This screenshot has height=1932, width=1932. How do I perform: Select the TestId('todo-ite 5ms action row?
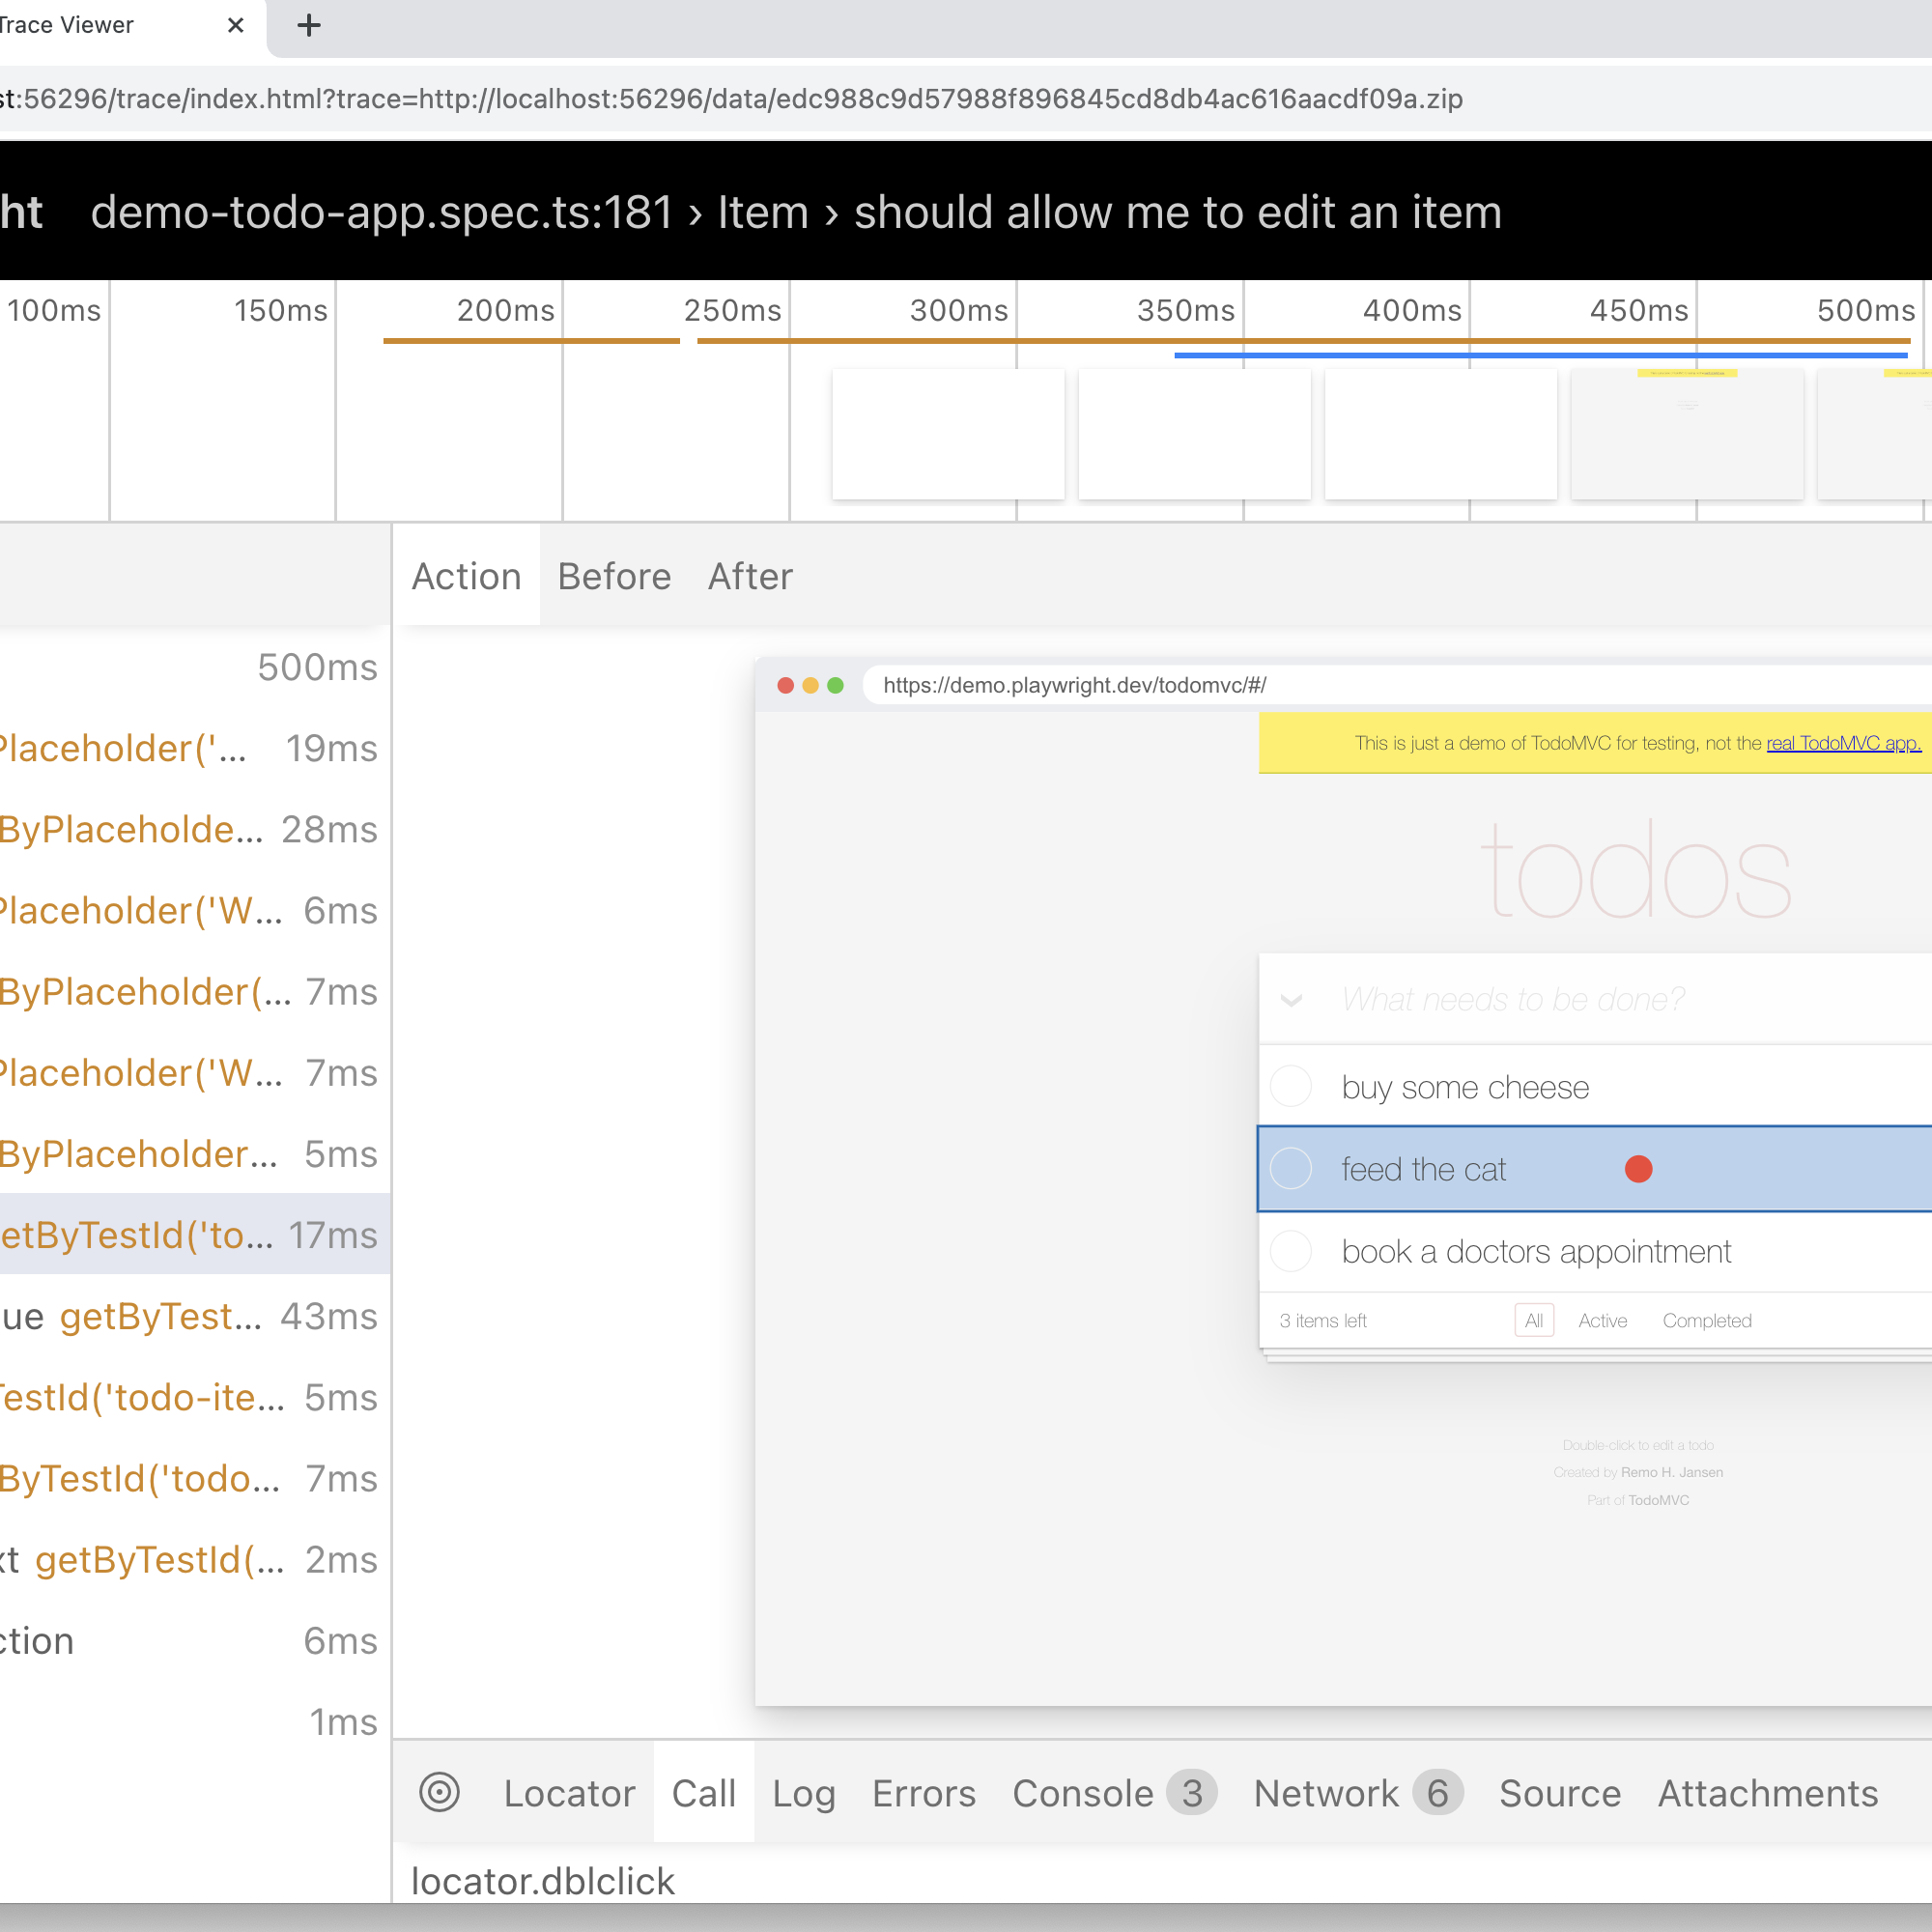coord(195,1397)
